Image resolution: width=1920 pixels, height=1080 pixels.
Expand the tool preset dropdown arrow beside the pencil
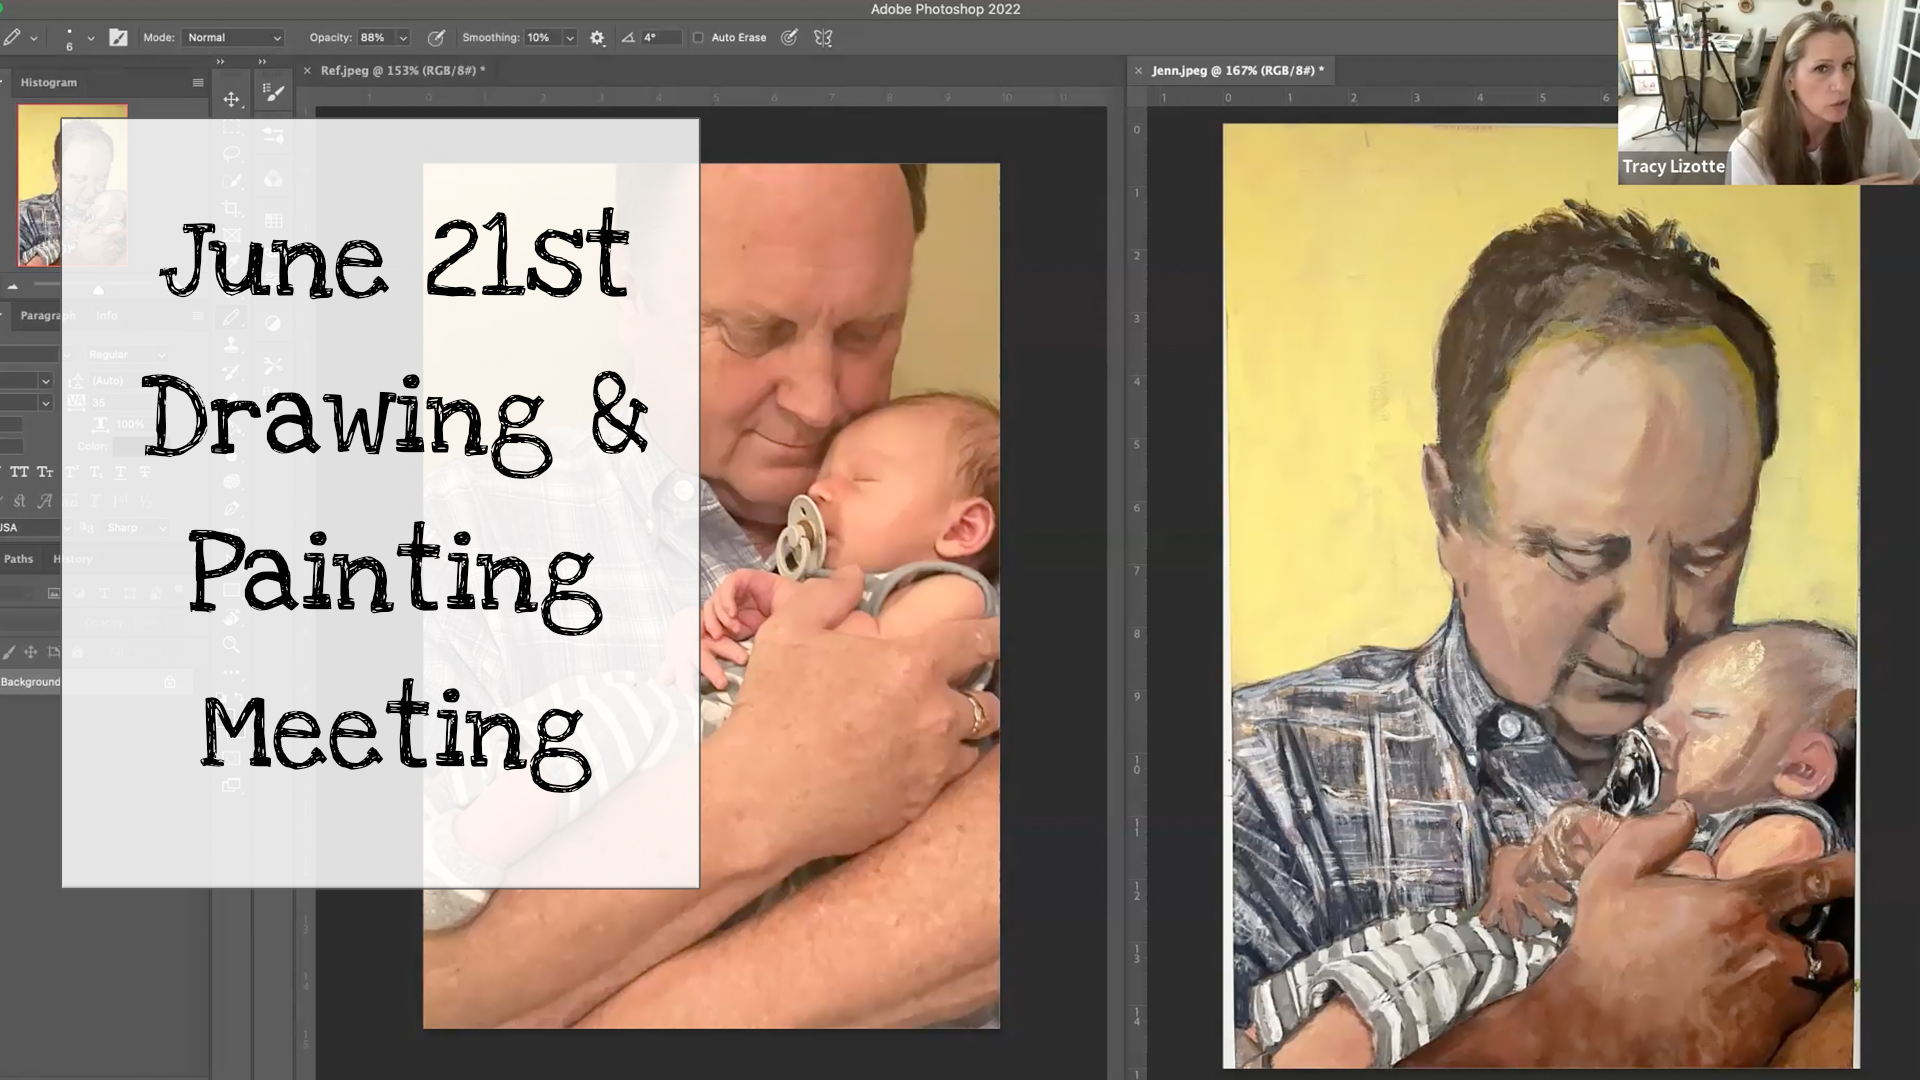click(34, 38)
